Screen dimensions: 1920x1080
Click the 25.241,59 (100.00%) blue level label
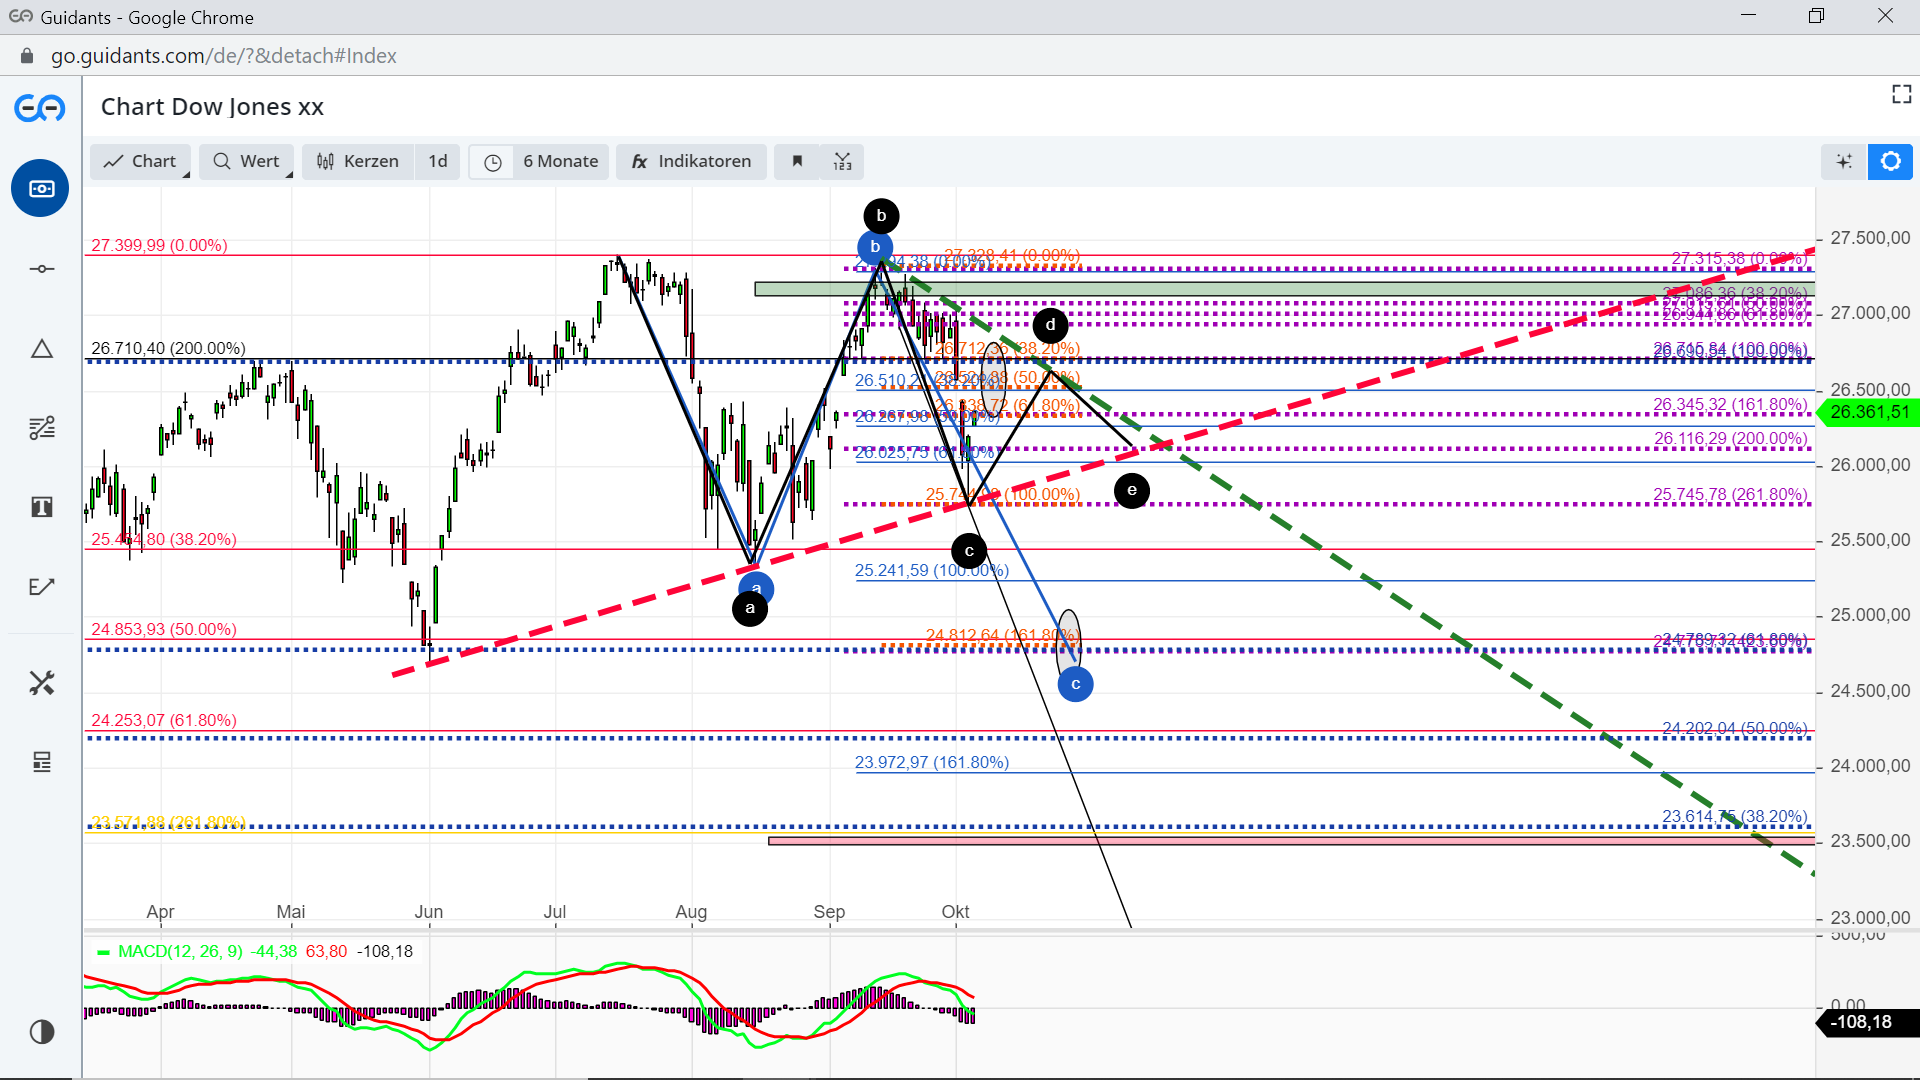pos(932,570)
